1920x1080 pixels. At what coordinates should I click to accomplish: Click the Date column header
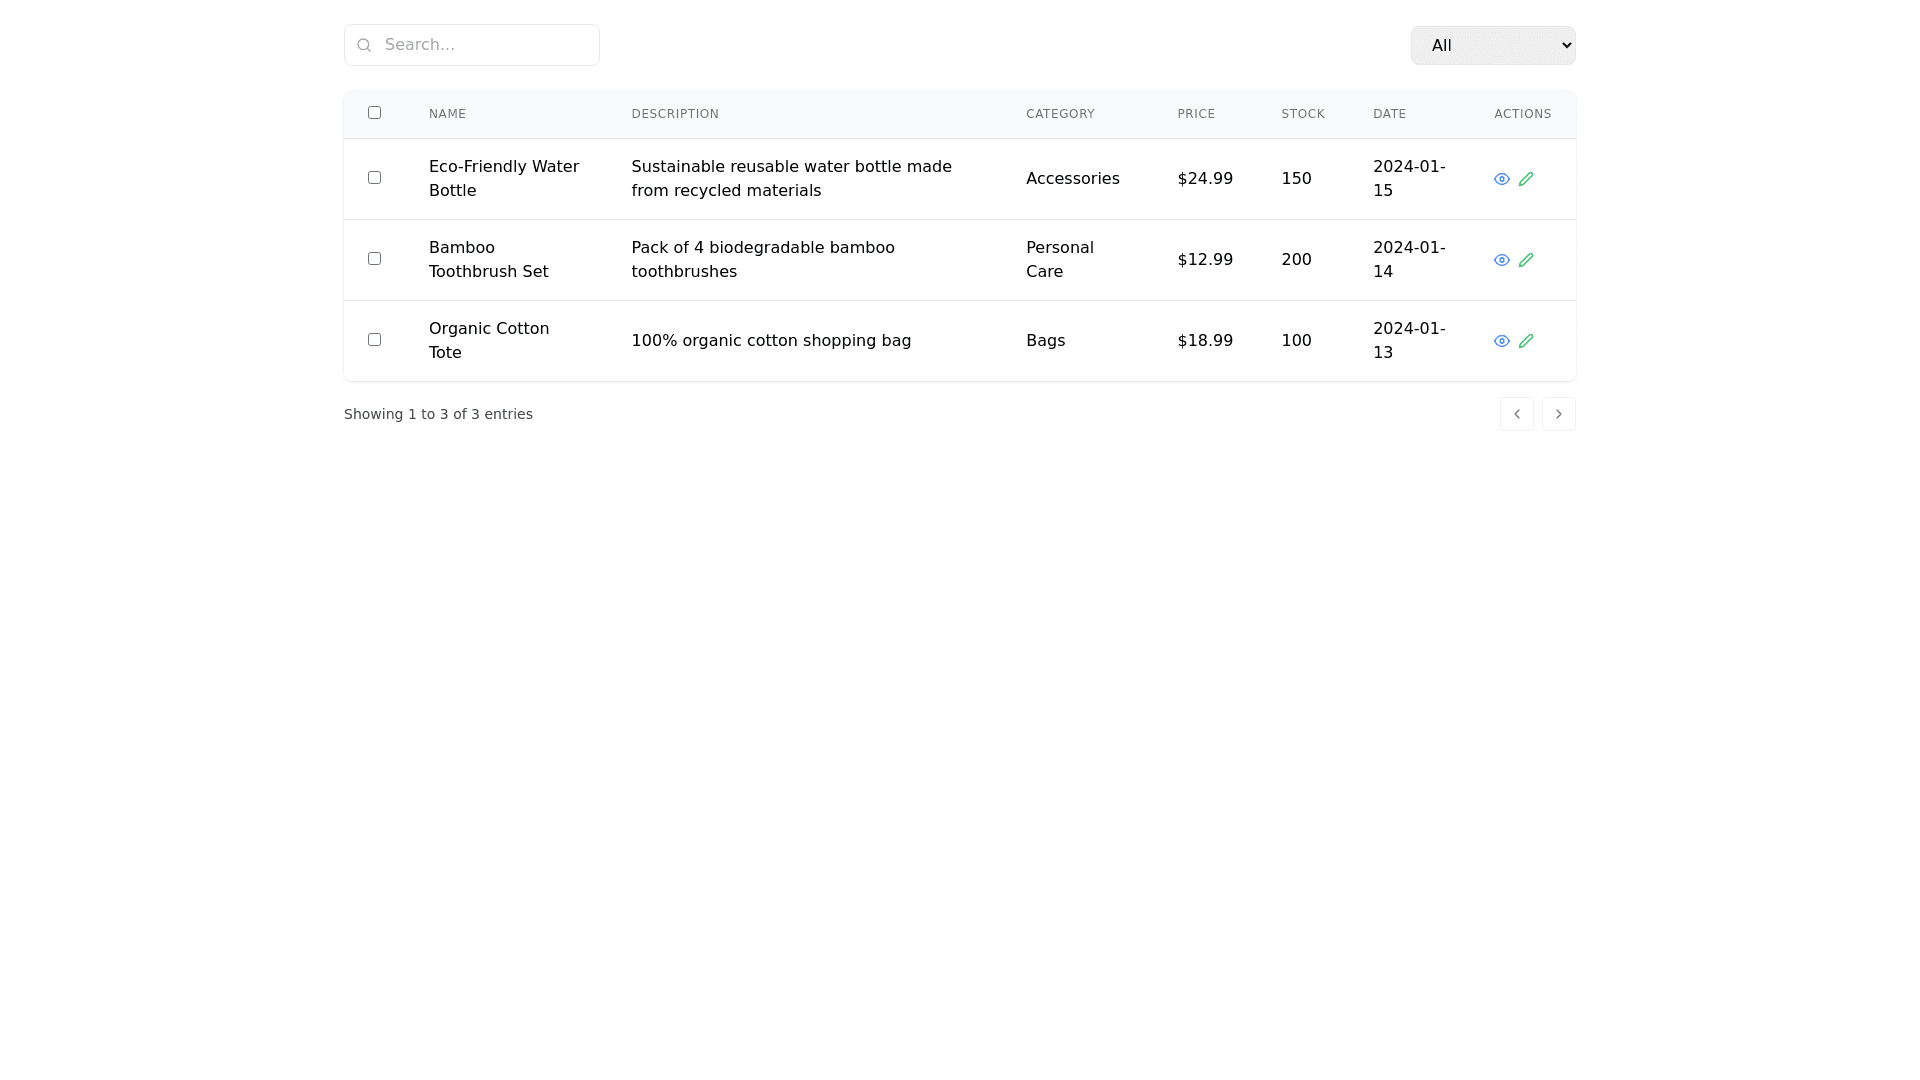1389,114
